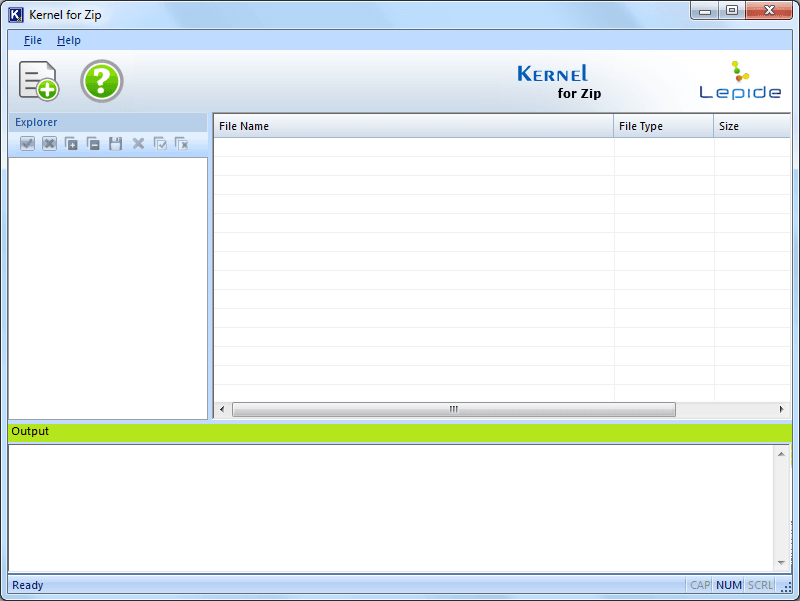This screenshot has height=601, width=800.
Task: Click the check all stacked-pages icon in Explorer toolbar
Action: (x=160, y=144)
